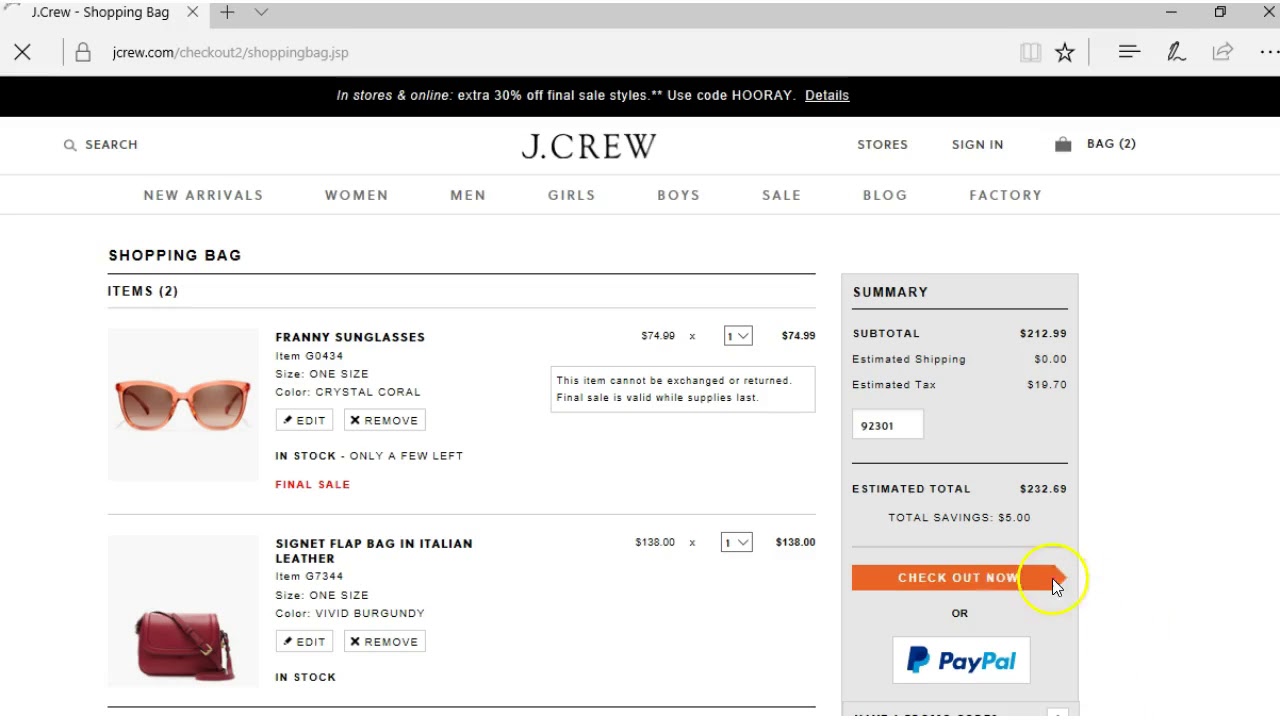Click the Estimated Tax value $19.70
The image size is (1280, 720).
click(1047, 385)
